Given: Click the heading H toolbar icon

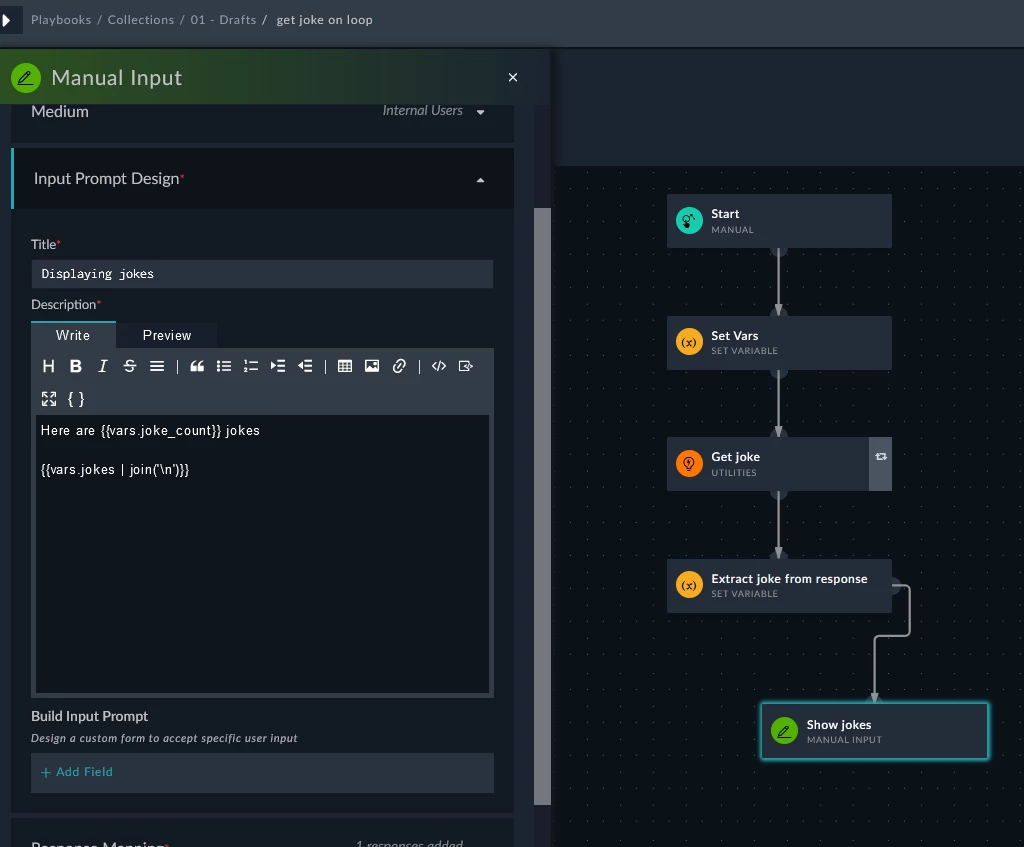Looking at the screenshot, I should coord(48,366).
